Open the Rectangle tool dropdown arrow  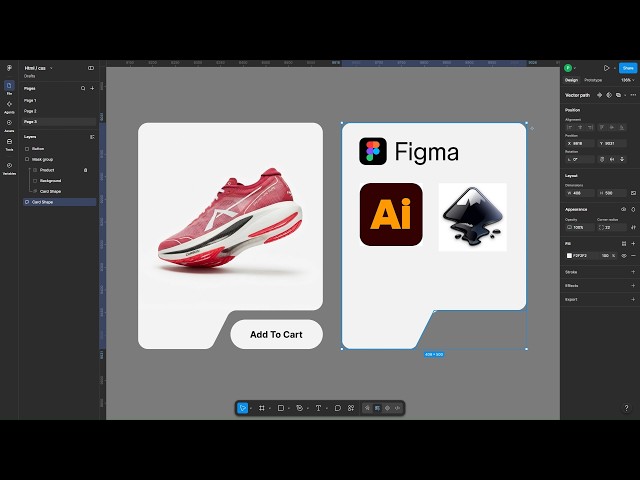(289, 408)
